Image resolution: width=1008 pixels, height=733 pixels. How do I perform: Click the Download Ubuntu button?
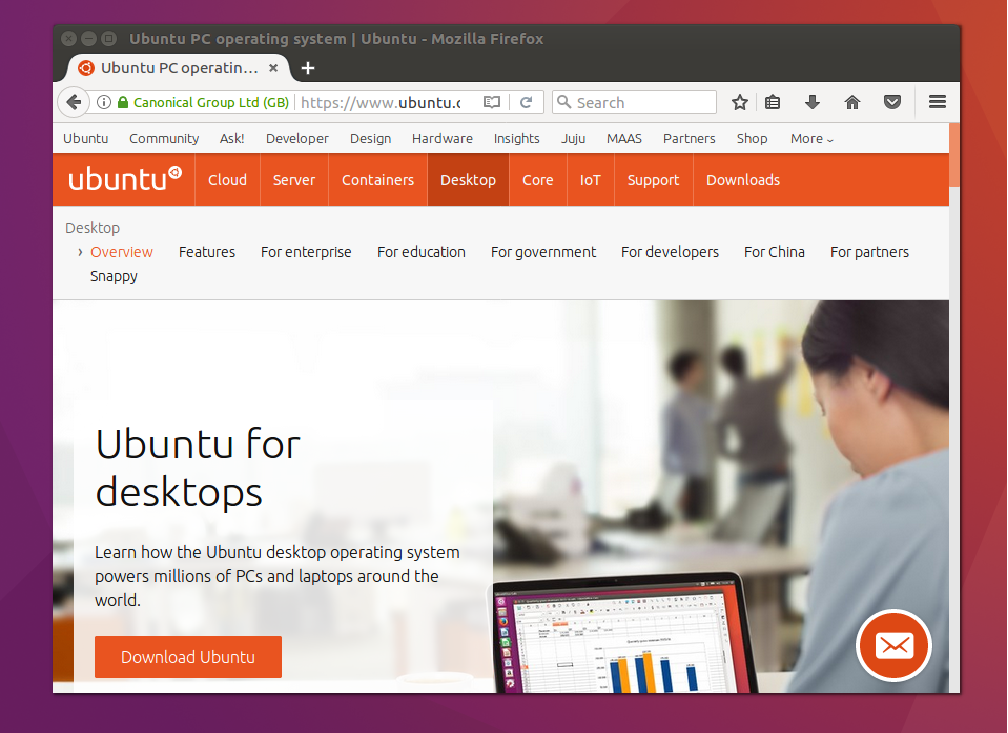click(188, 657)
